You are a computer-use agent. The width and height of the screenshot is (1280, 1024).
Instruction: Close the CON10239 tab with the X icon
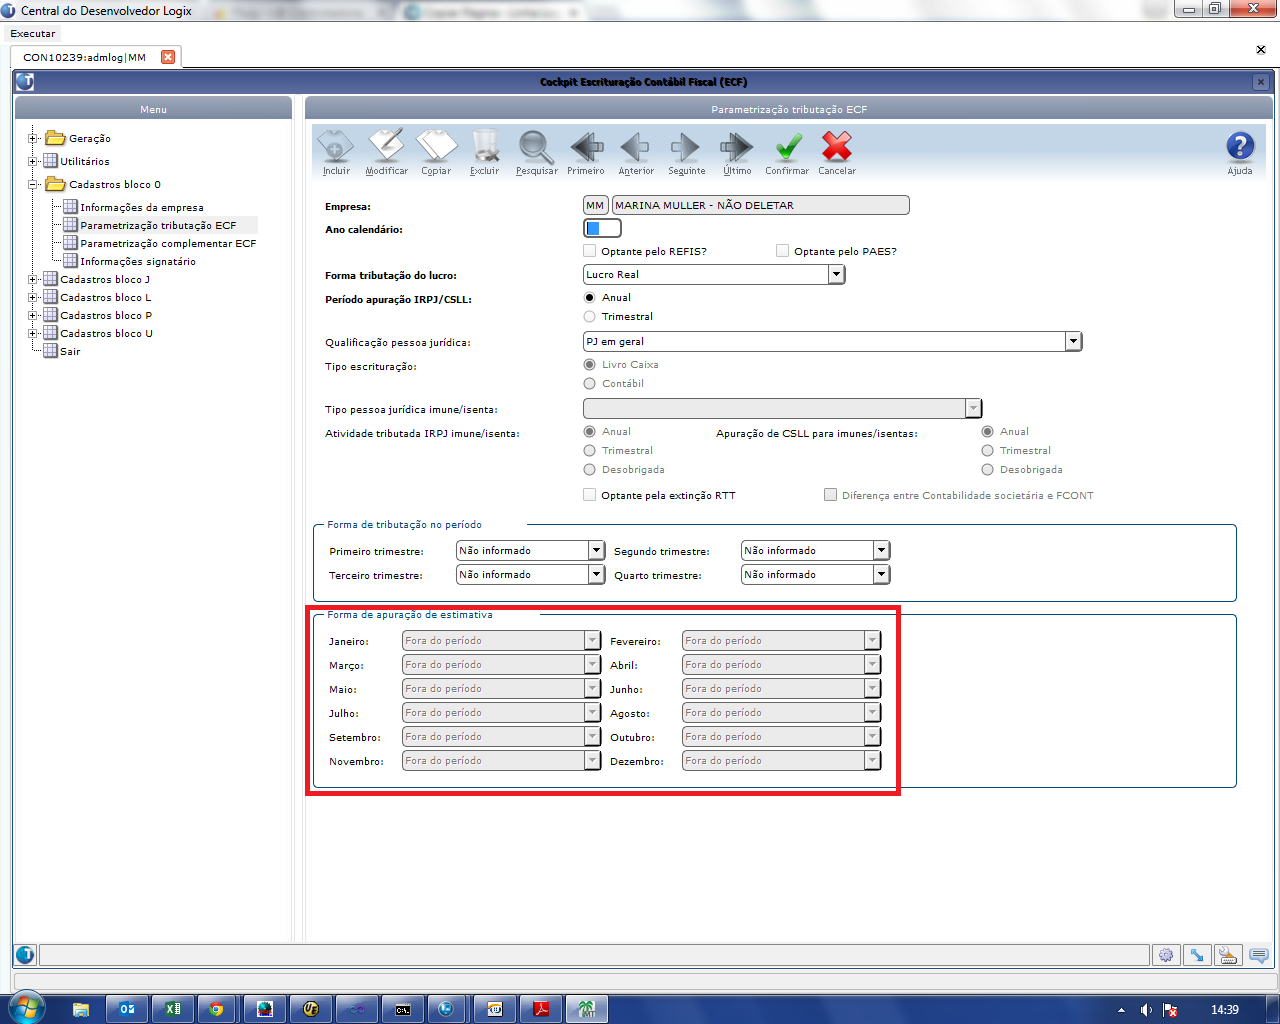click(168, 57)
